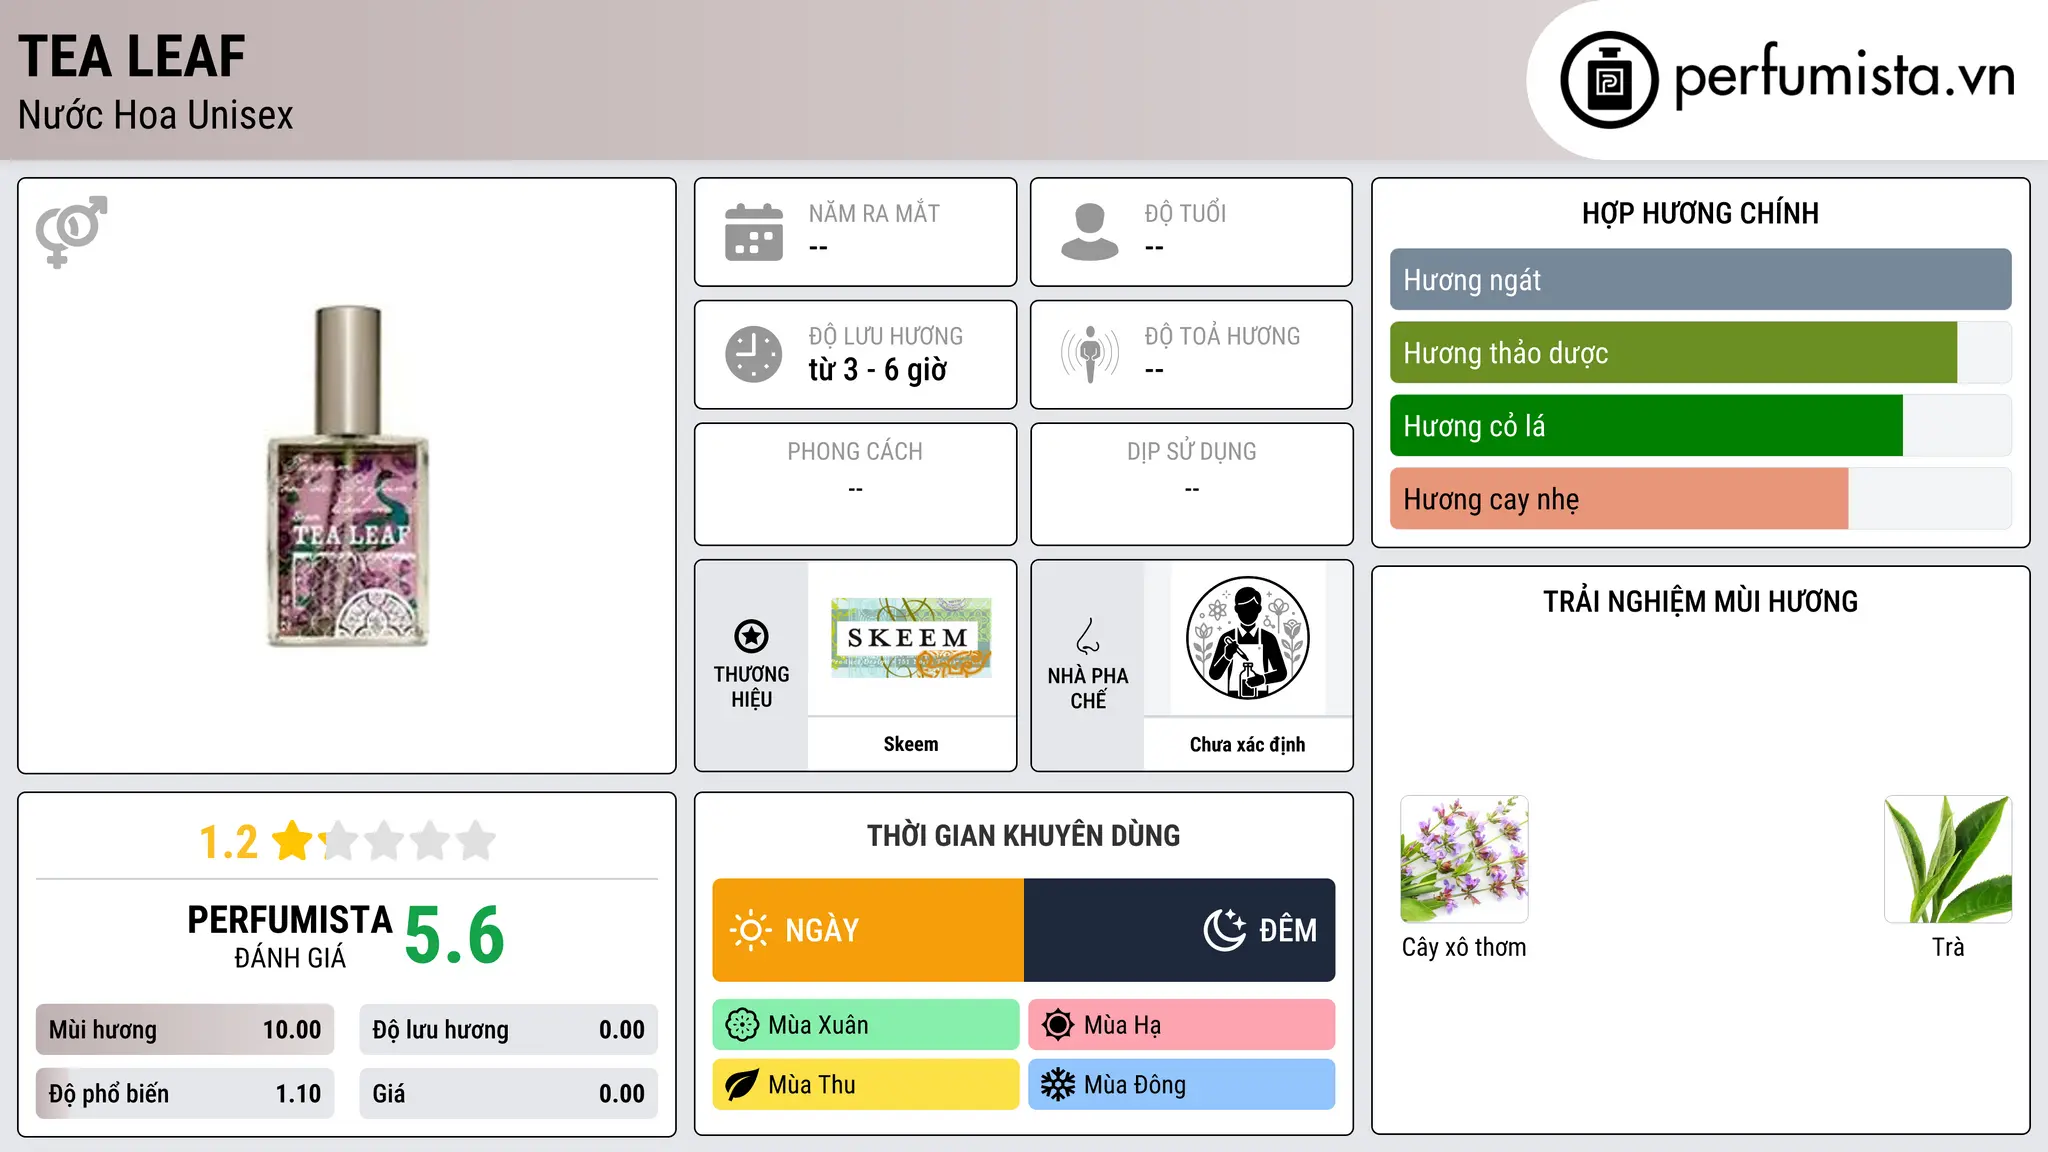The width and height of the screenshot is (2048, 1152).
Task: Click the 1.2 star rating number
Action: [229, 842]
